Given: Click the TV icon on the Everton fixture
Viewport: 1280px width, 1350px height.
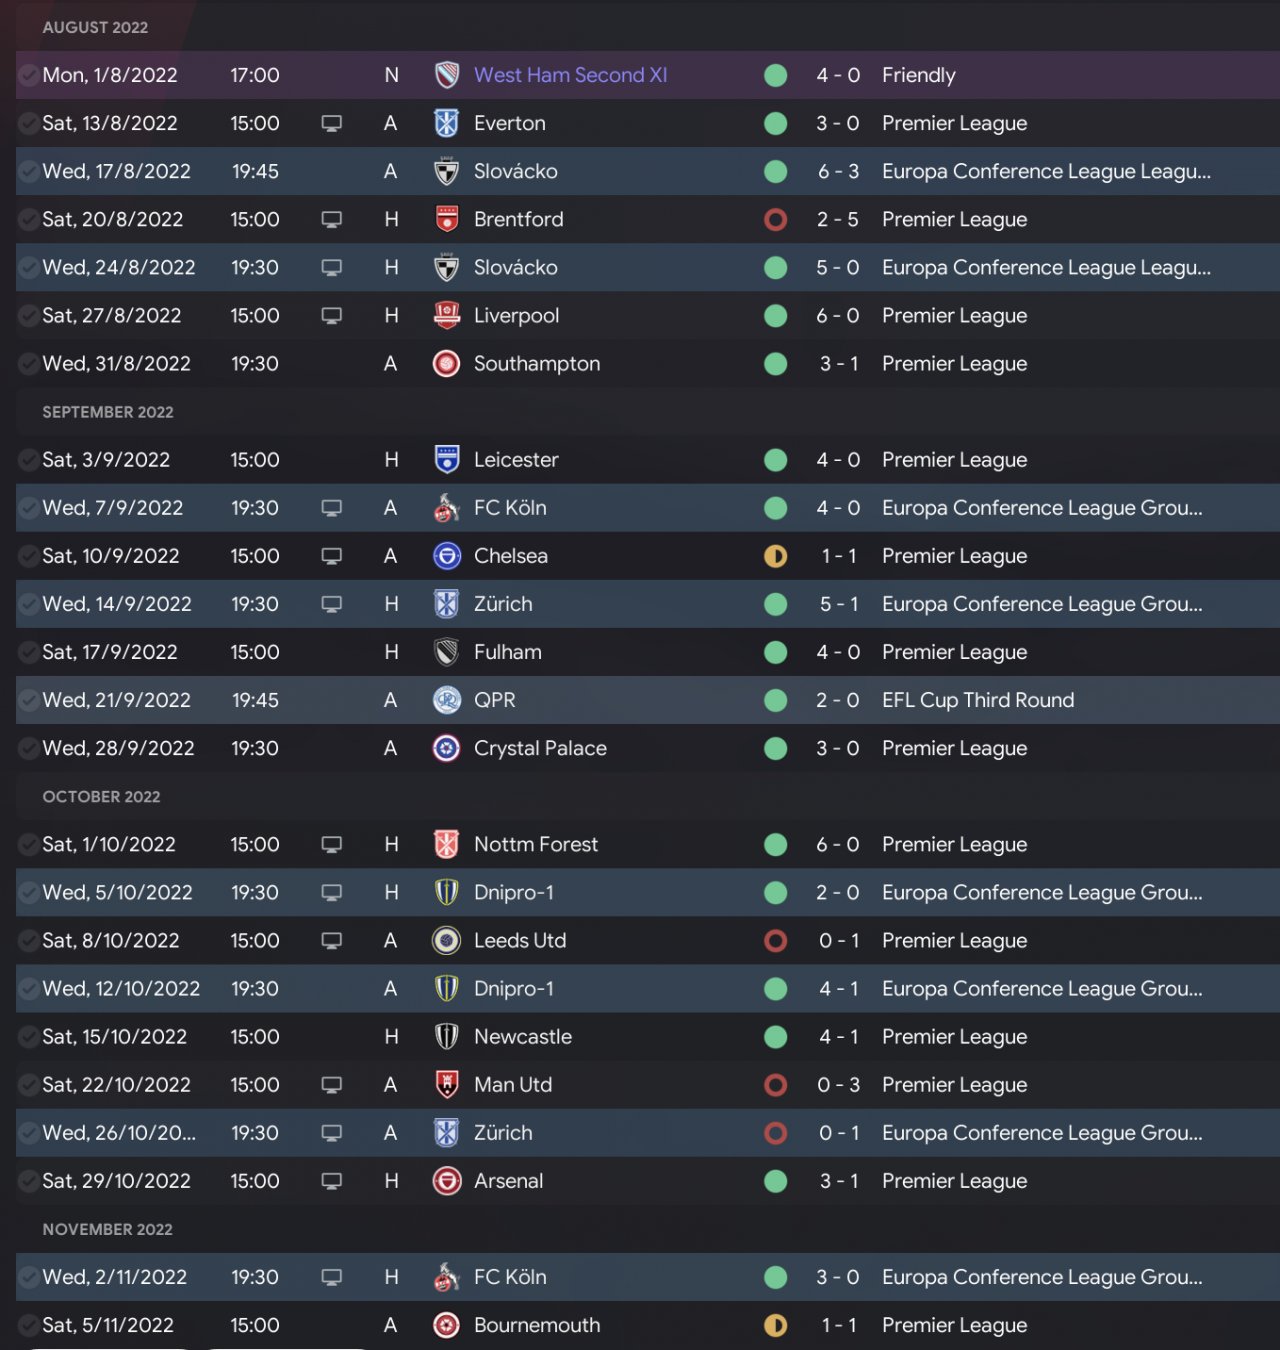Looking at the screenshot, I should coord(331,123).
